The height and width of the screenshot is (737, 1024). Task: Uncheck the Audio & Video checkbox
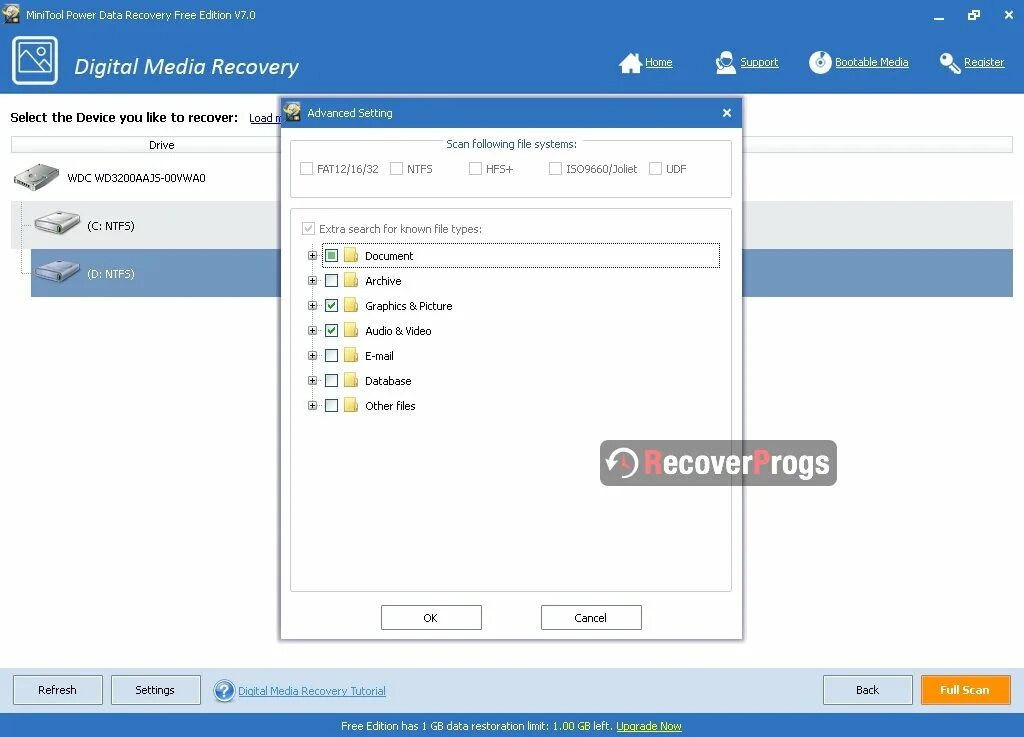pos(332,330)
